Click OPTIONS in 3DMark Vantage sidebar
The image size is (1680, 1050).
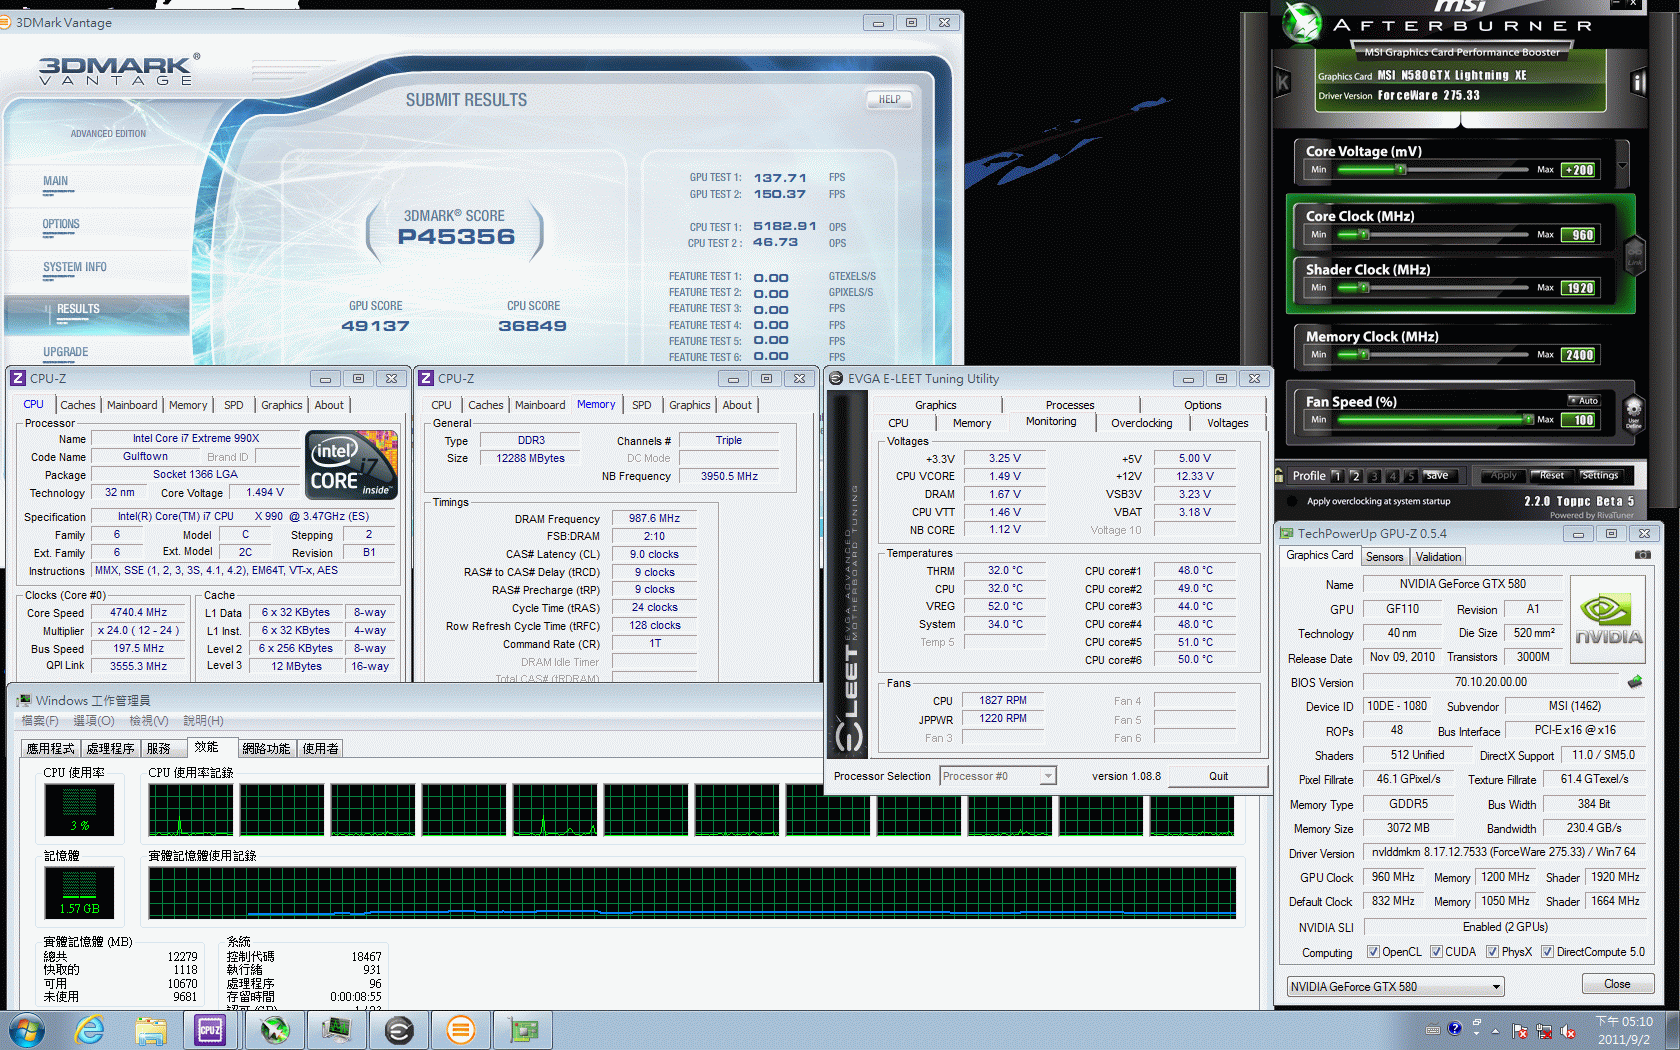pos(61,224)
